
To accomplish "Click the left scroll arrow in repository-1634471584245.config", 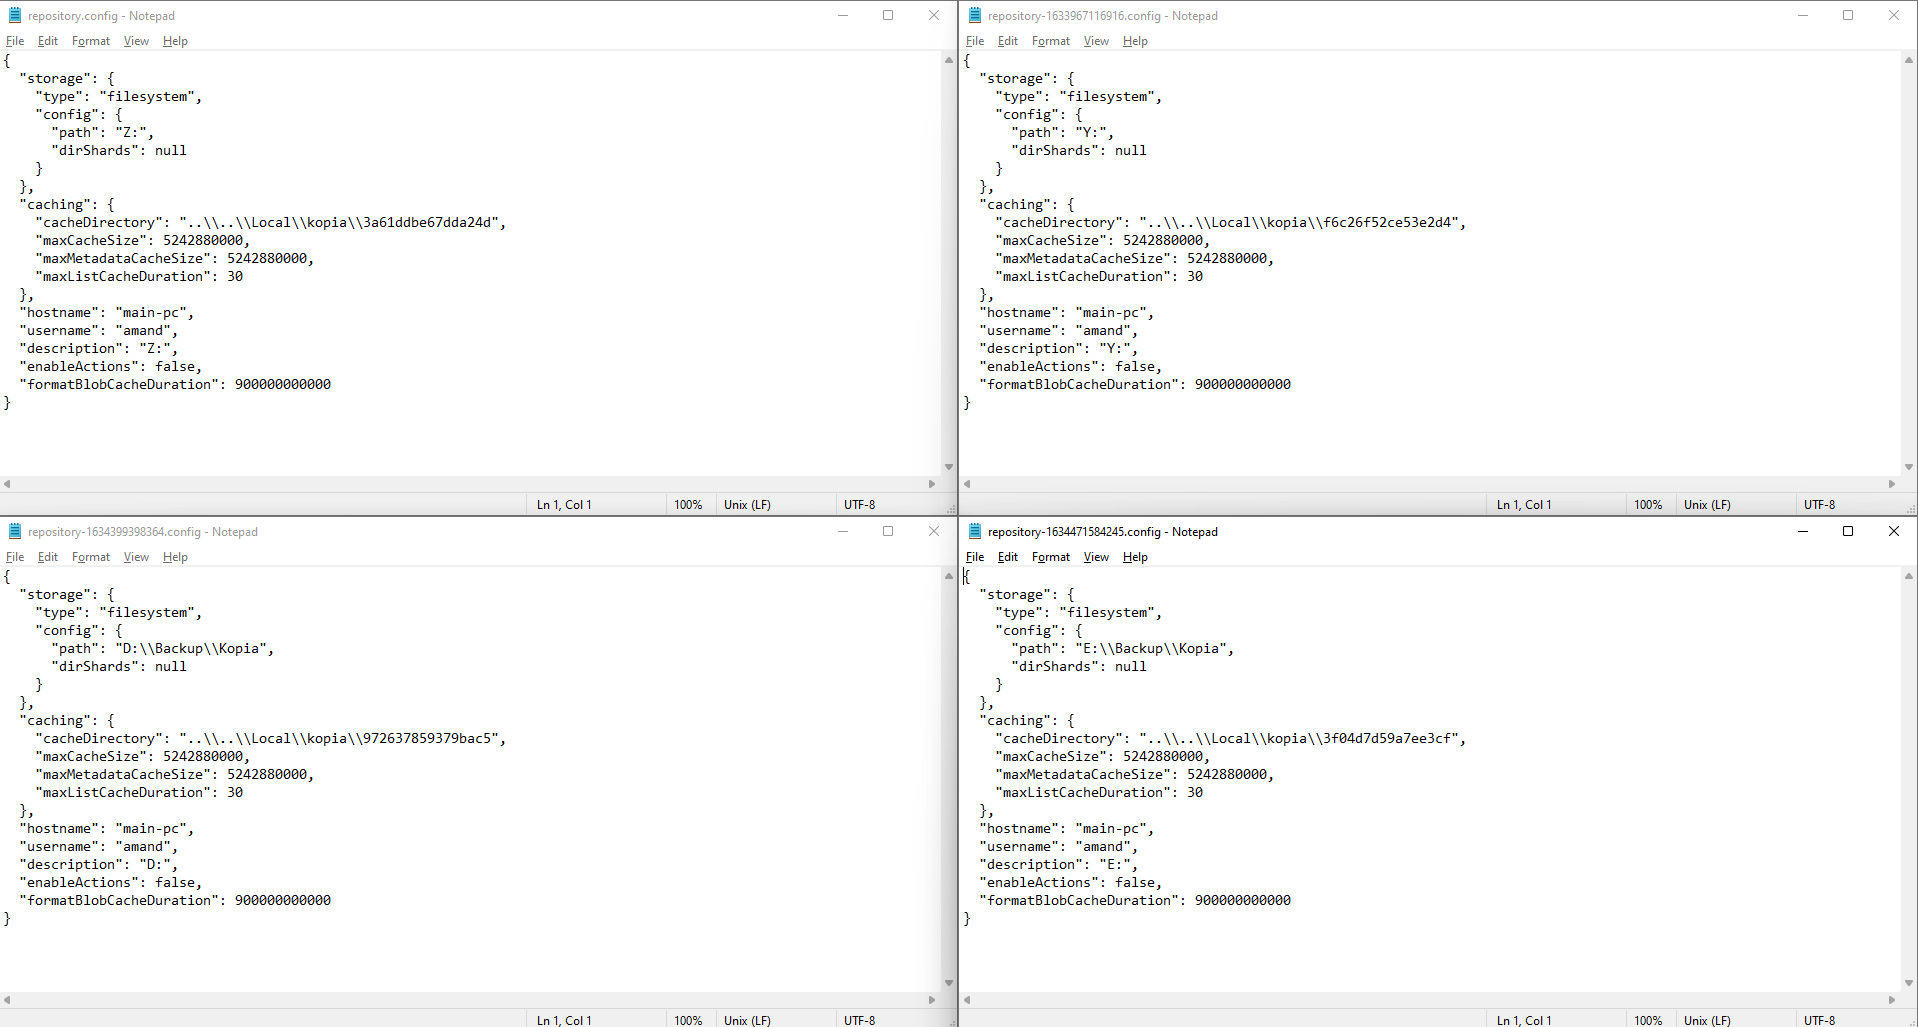I will (x=966, y=1000).
